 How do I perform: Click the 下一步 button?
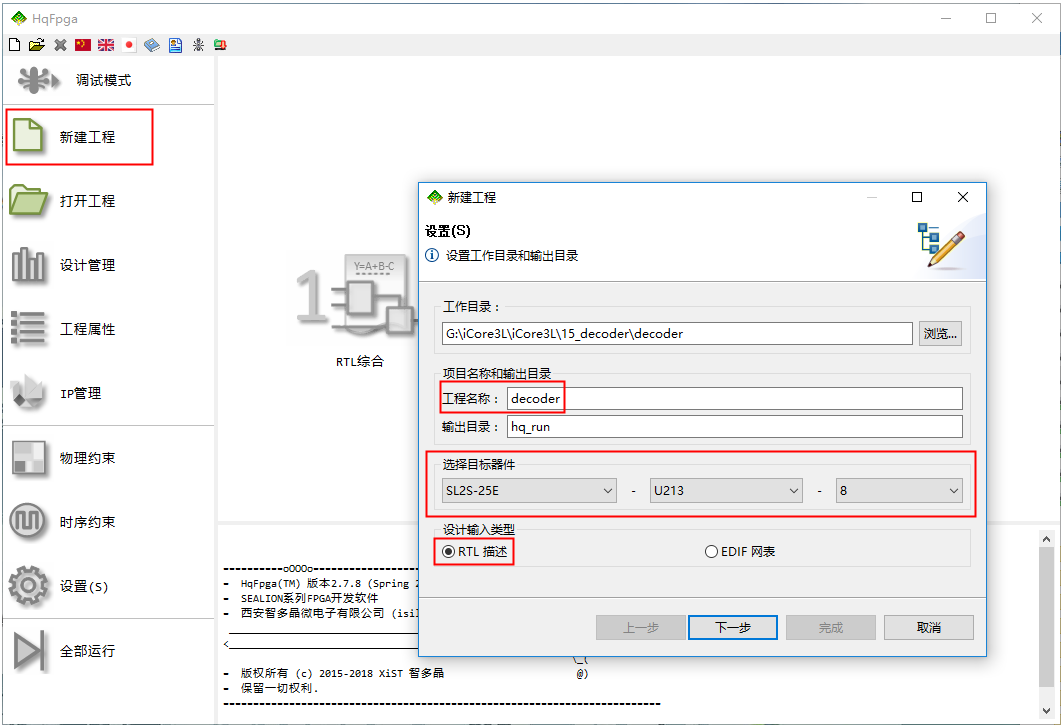(x=733, y=627)
